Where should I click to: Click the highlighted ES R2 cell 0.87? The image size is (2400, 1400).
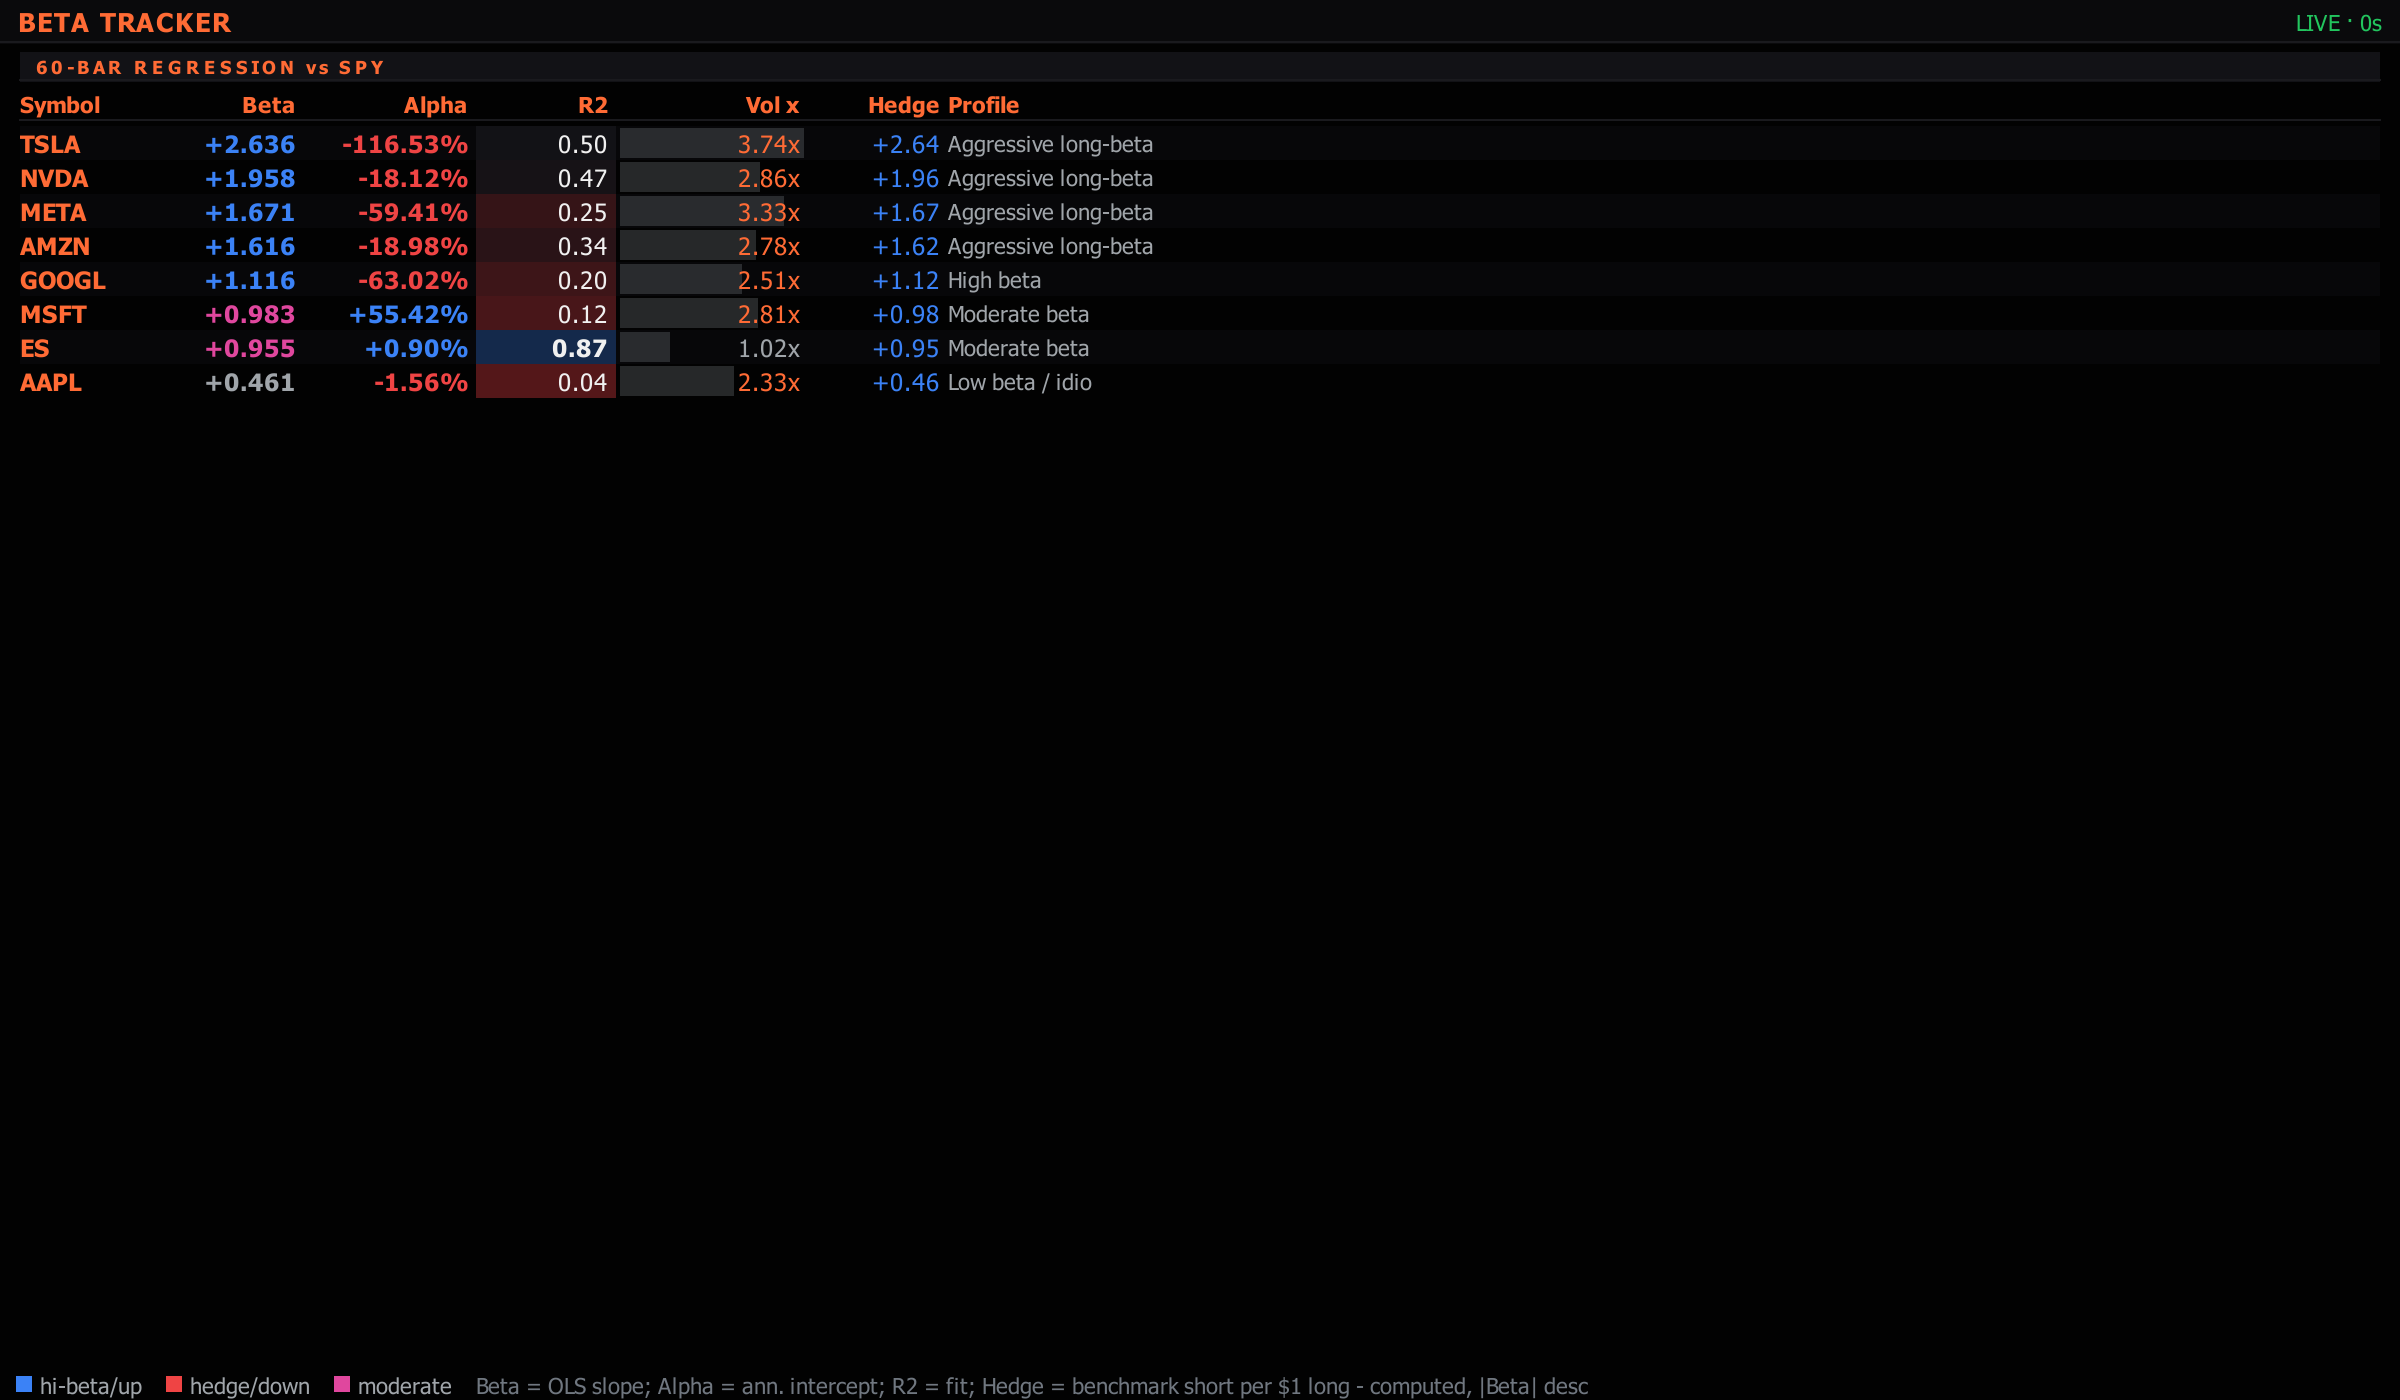click(546, 348)
